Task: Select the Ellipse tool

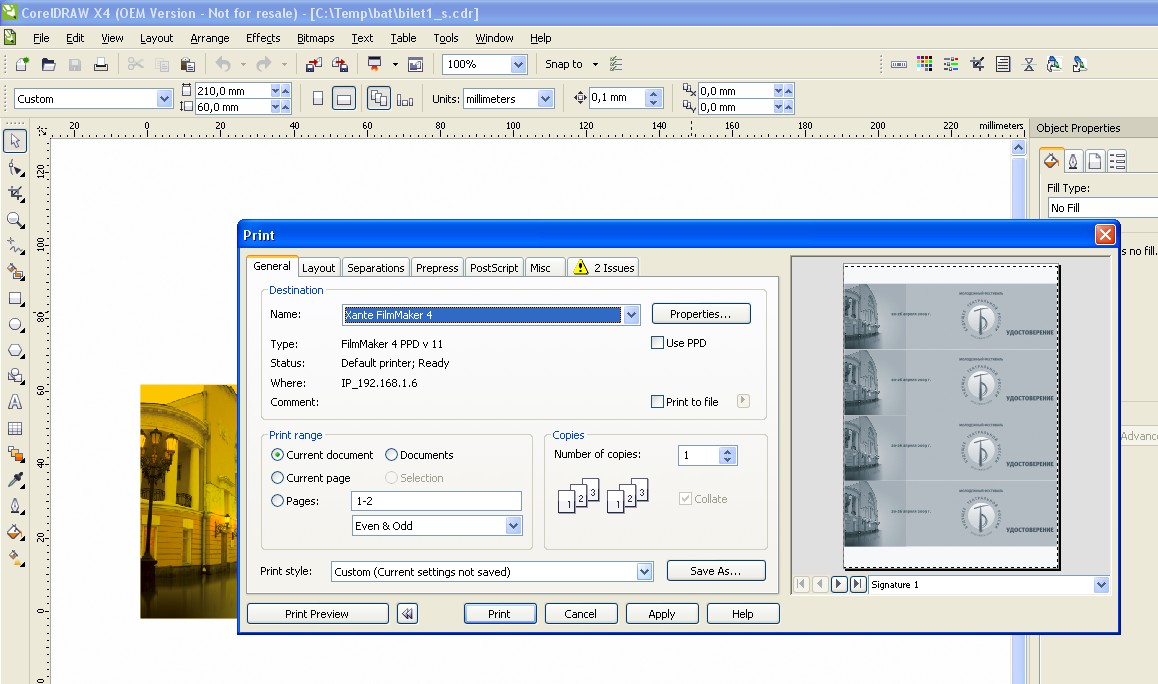Action: [x=15, y=324]
